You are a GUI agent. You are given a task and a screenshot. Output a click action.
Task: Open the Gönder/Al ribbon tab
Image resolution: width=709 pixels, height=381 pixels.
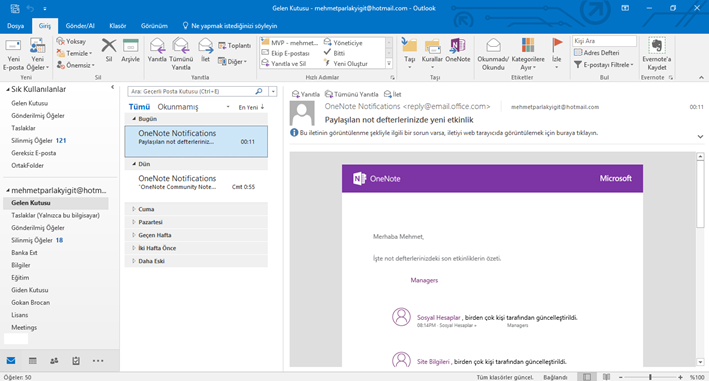point(80,26)
